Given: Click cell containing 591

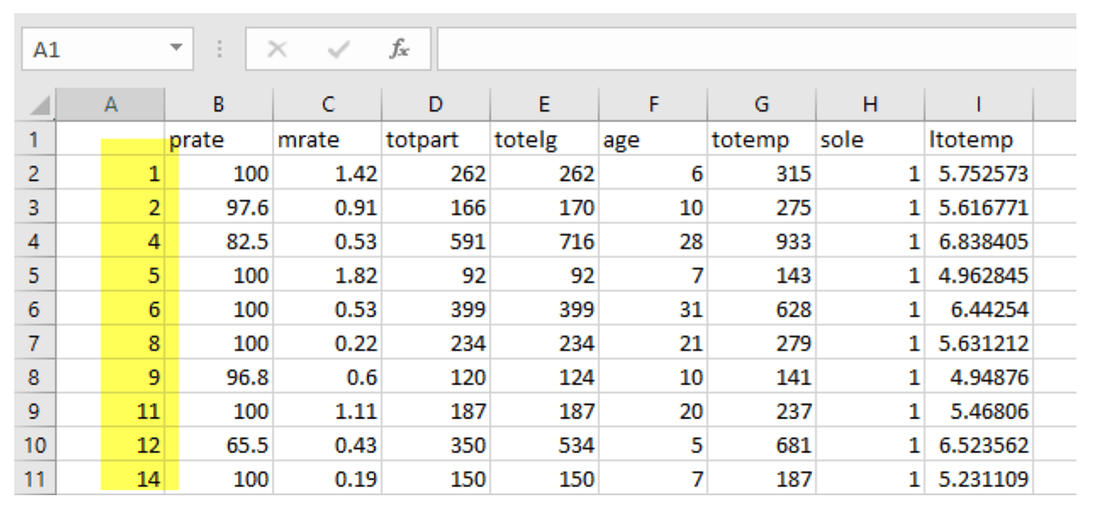Looking at the screenshot, I should [x=436, y=240].
